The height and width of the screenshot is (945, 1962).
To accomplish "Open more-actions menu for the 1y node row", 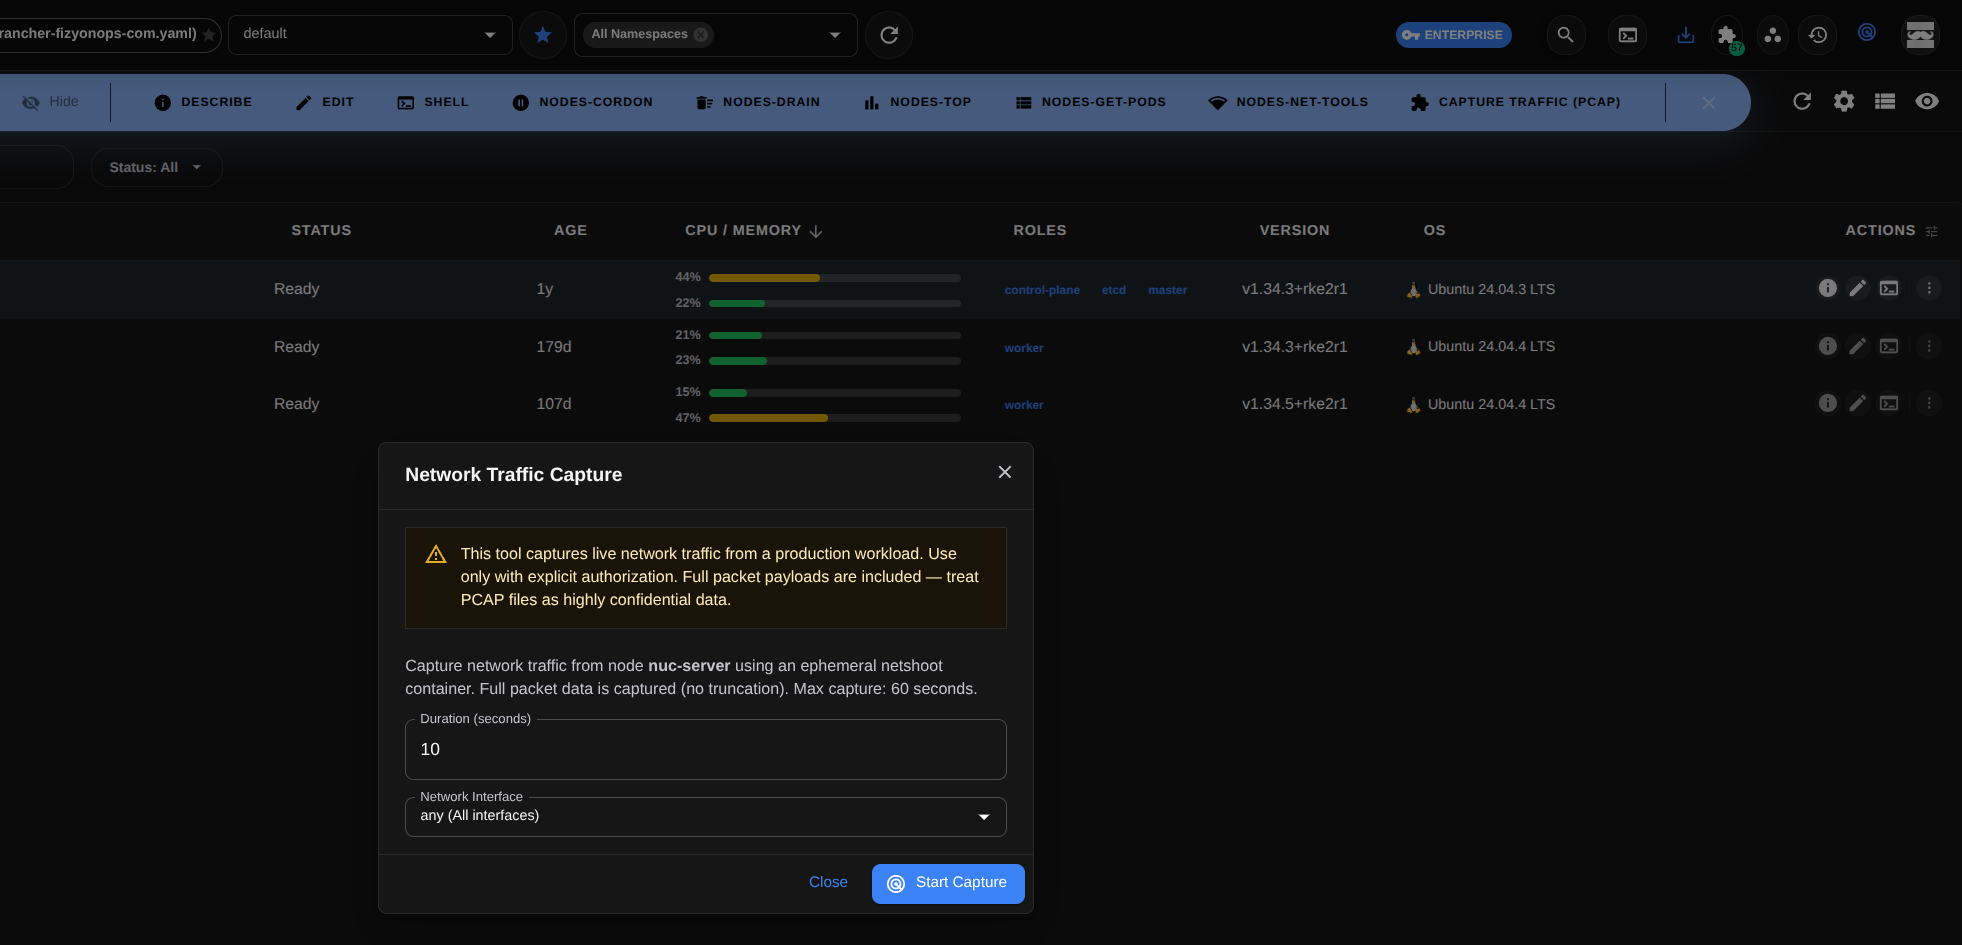I will point(1929,288).
